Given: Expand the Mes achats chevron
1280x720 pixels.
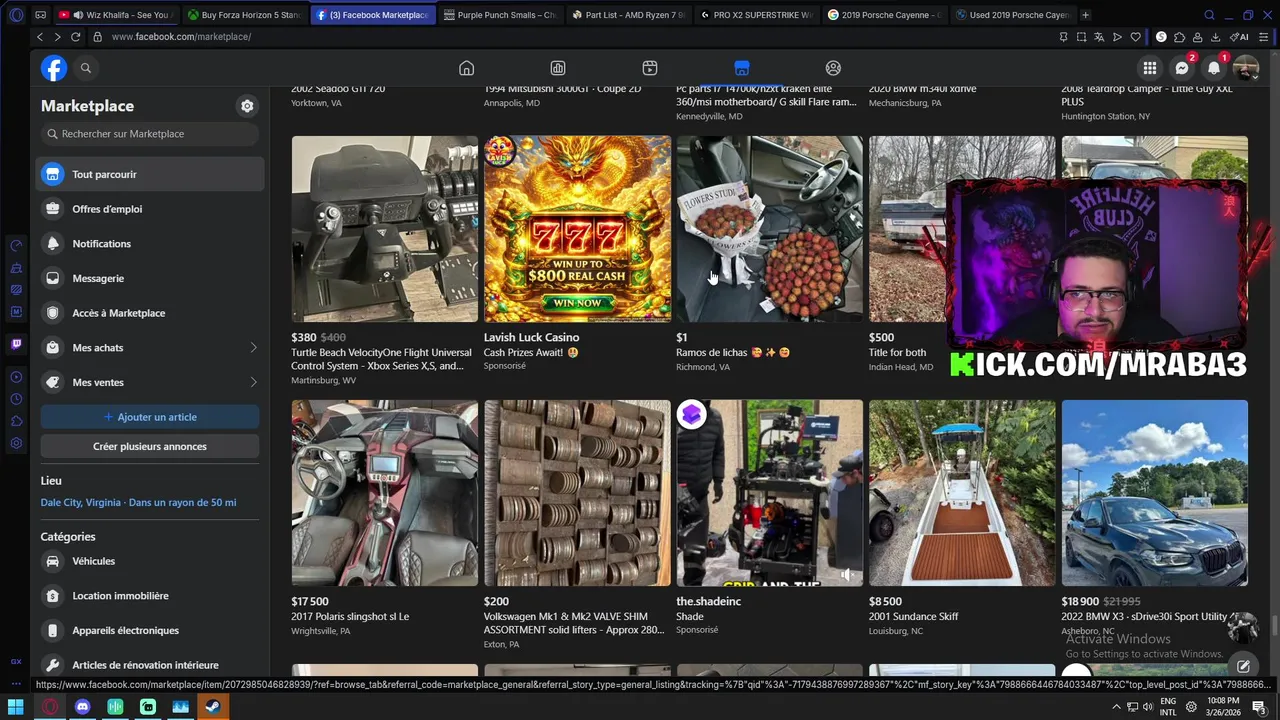Looking at the screenshot, I should [x=253, y=348].
